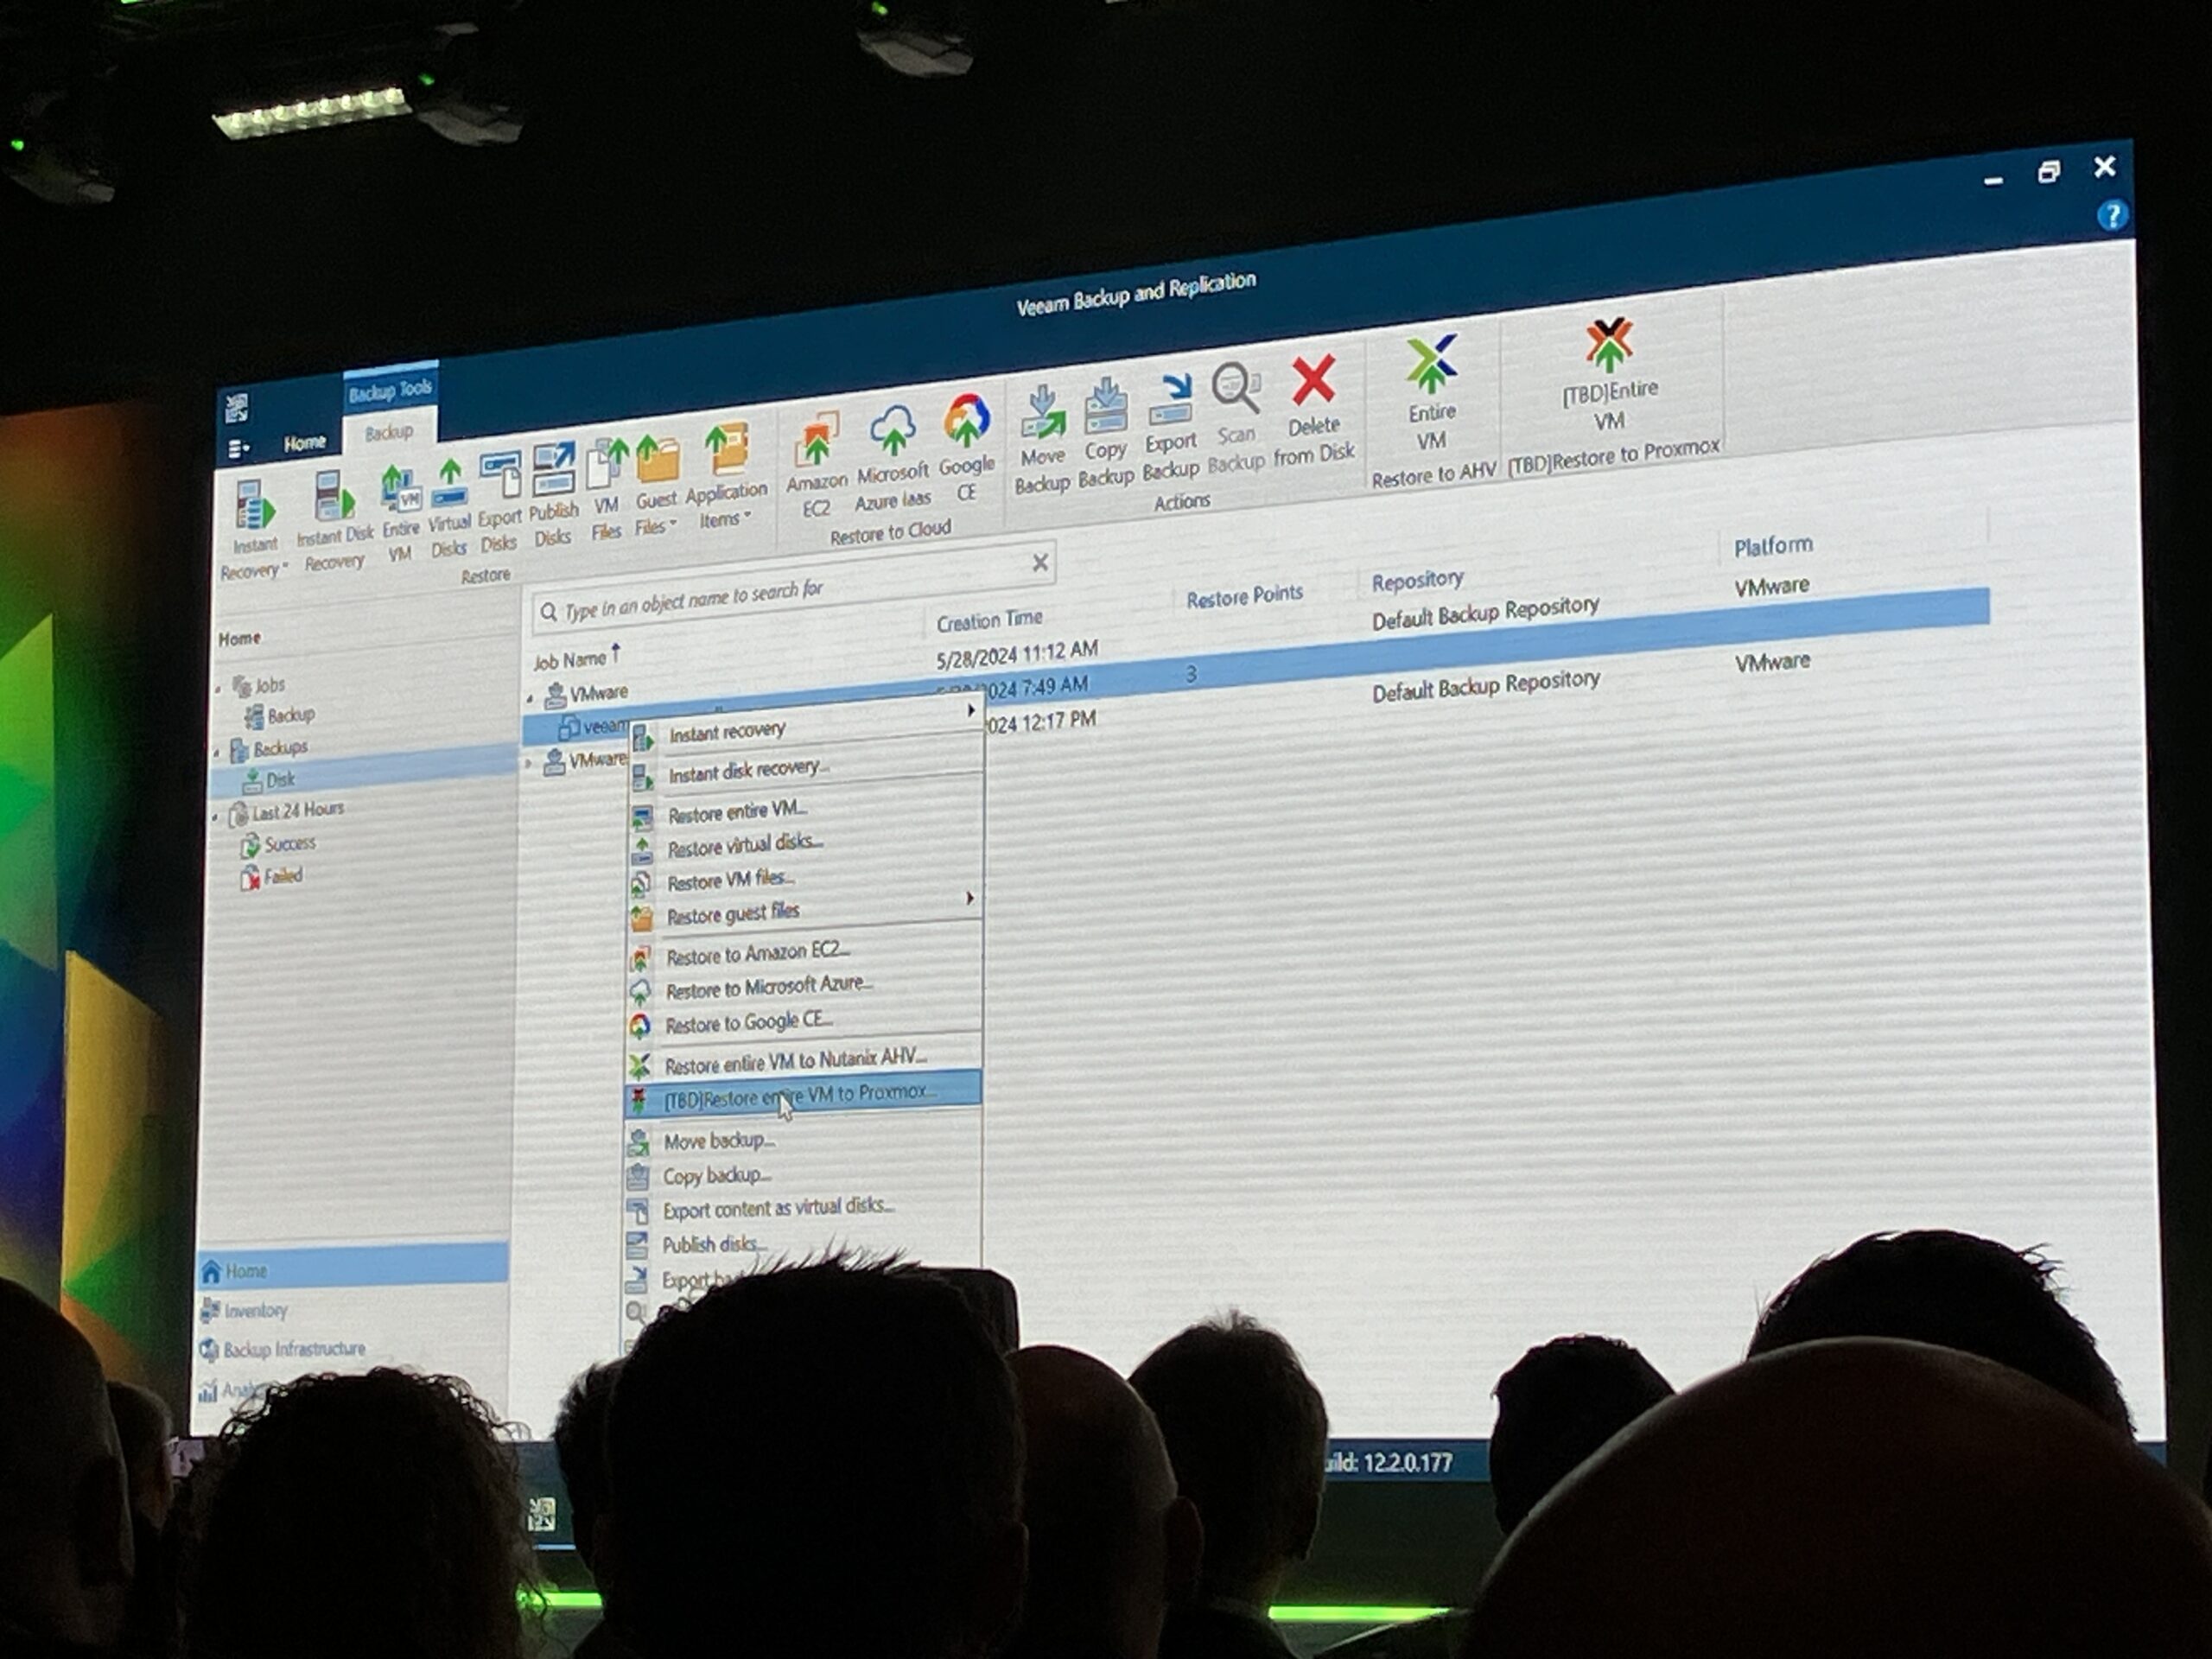Choose Move backup menu entry
Viewport: 2212px width, 1659px height.
[802, 1140]
